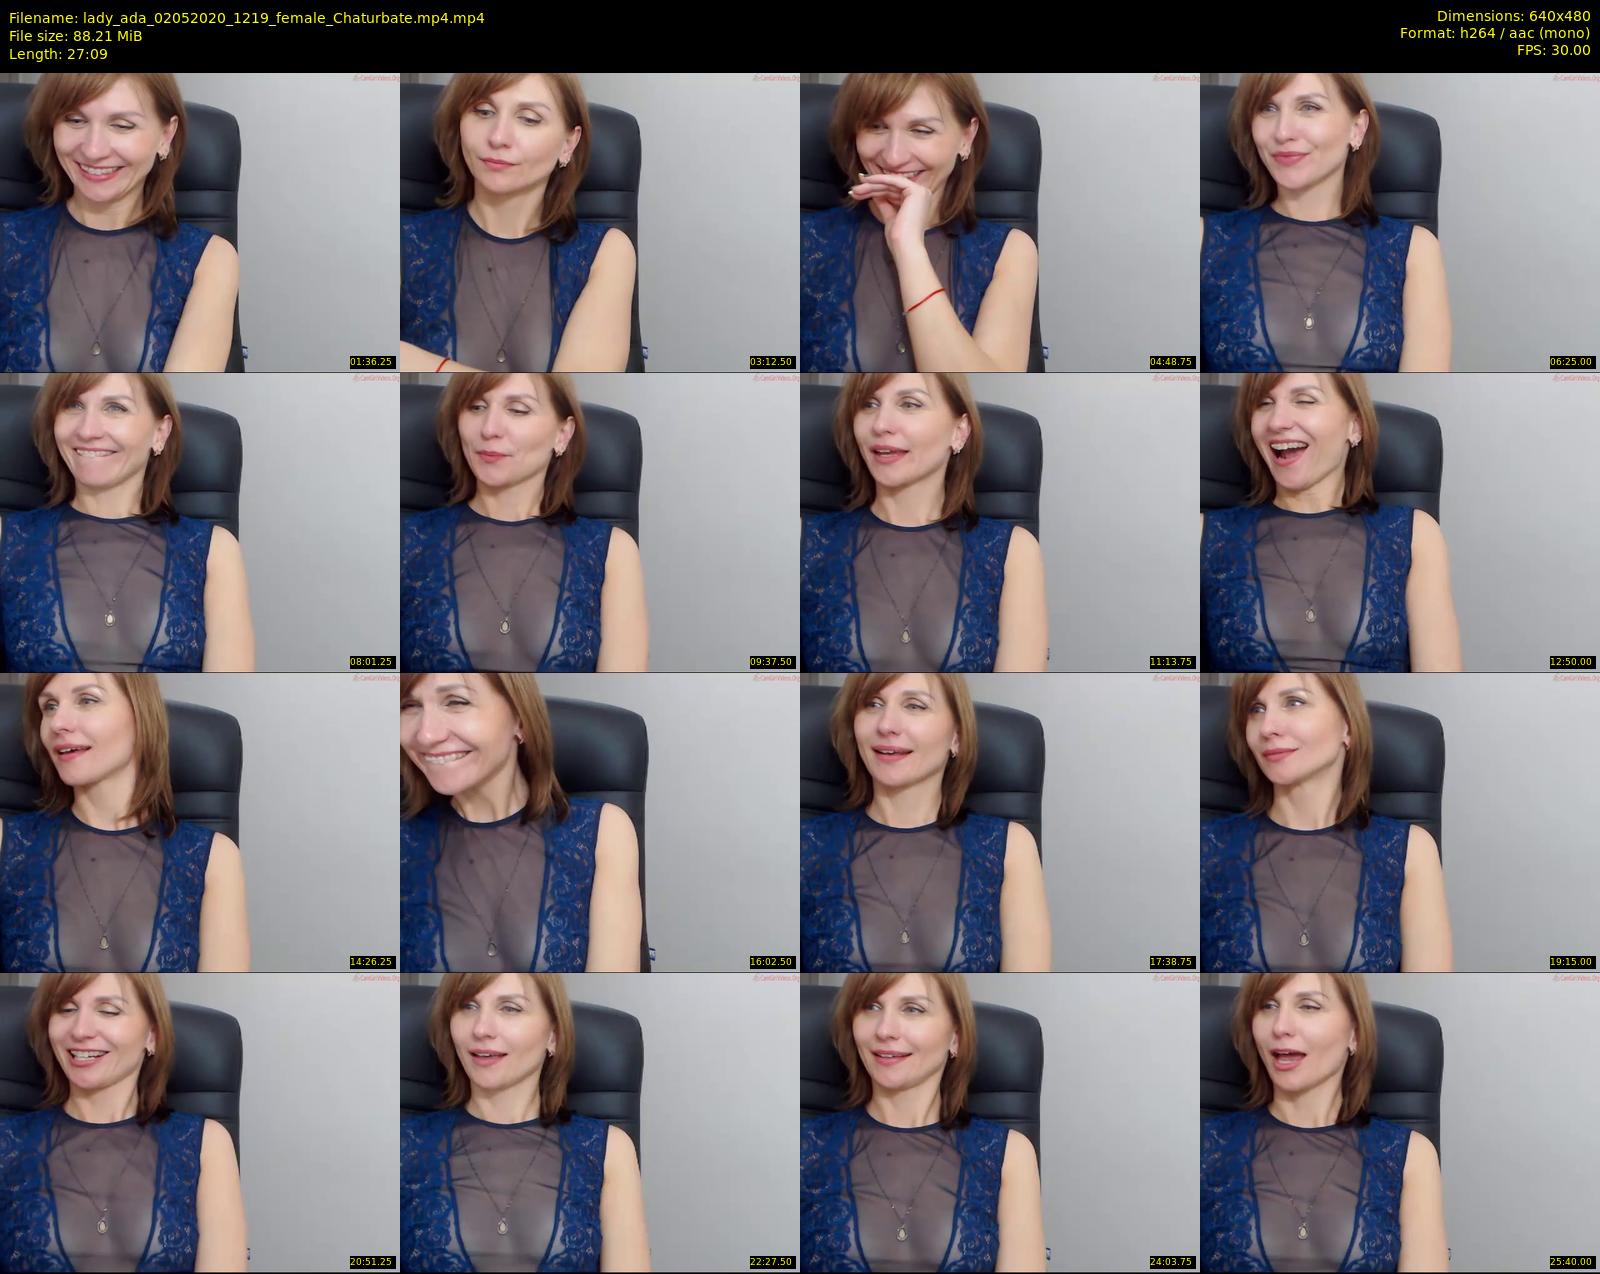Image resolution: width=1600 pixels, height=1274 pixels.
Task: Select the frame stamped 03:12.50
Action: 600,222
